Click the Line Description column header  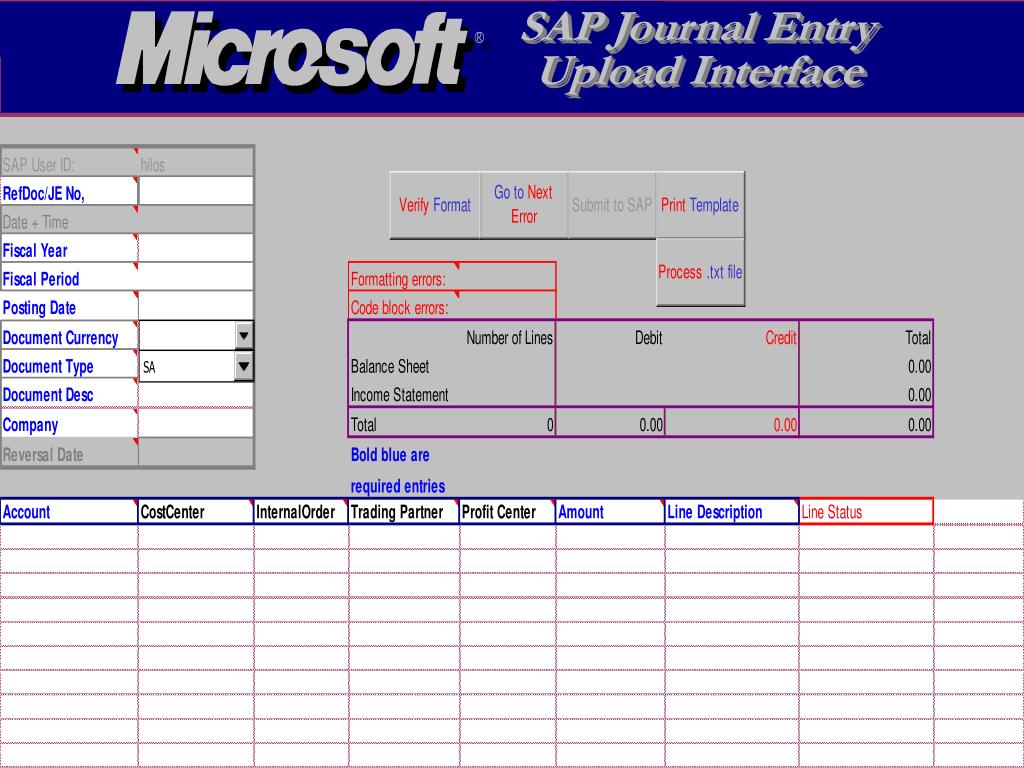[731, 512]
